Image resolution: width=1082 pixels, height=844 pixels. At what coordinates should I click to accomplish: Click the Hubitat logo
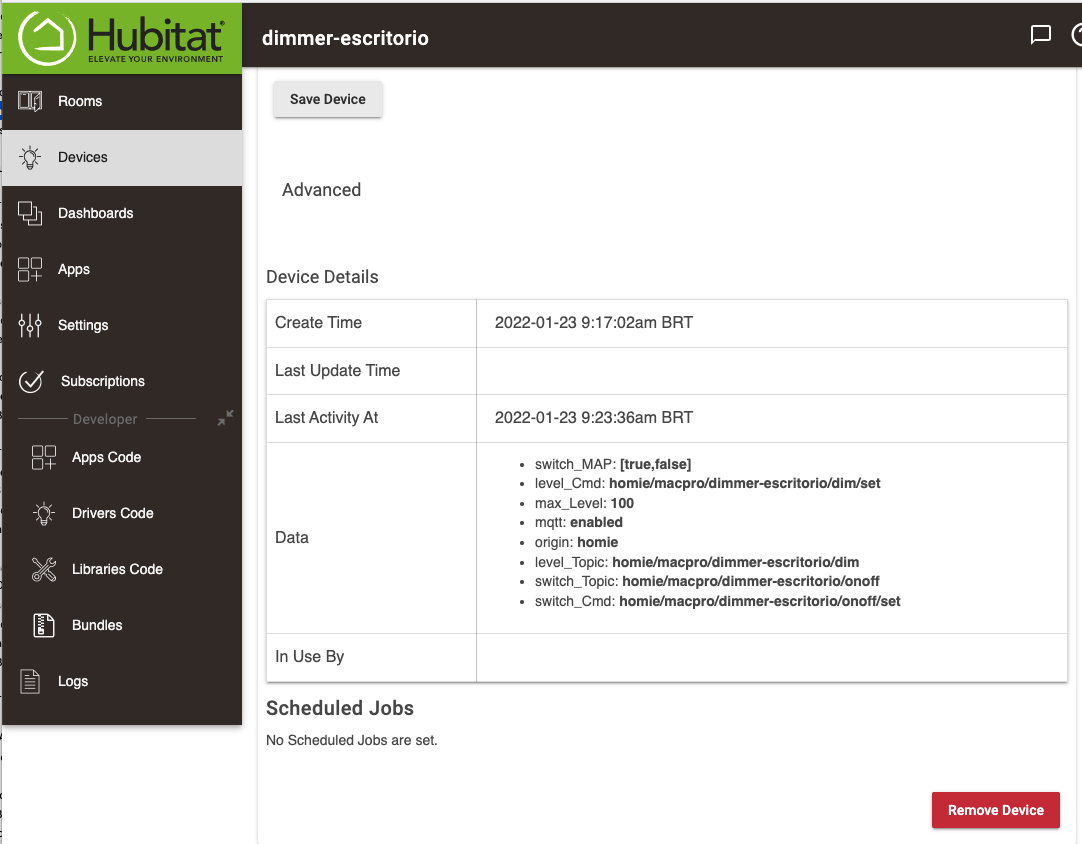coord(121,38)
